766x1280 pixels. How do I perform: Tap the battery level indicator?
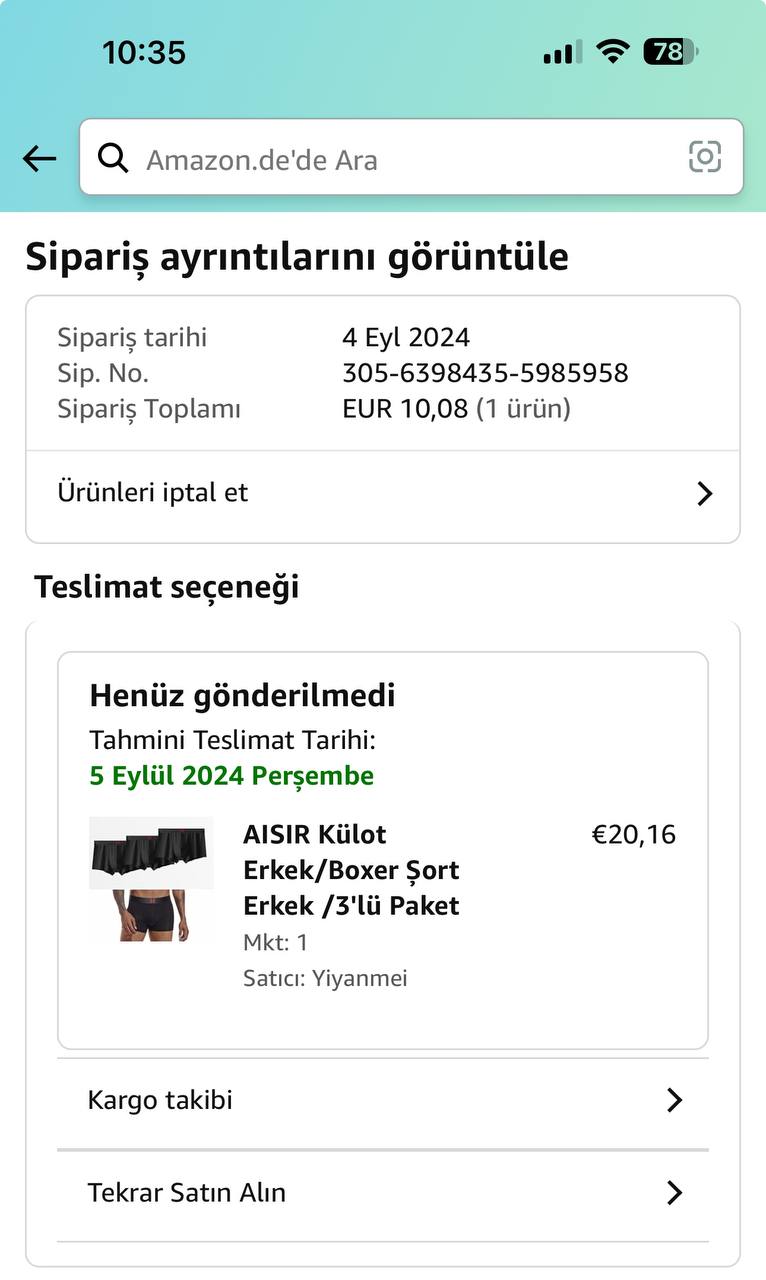pos(671,51)
